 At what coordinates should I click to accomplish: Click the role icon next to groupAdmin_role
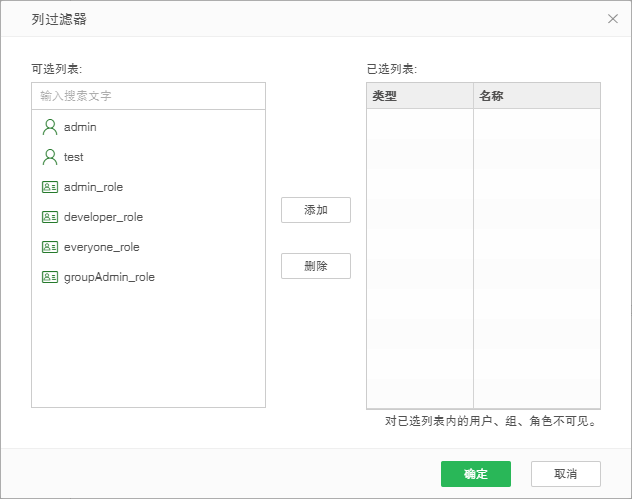pos(50,277)
